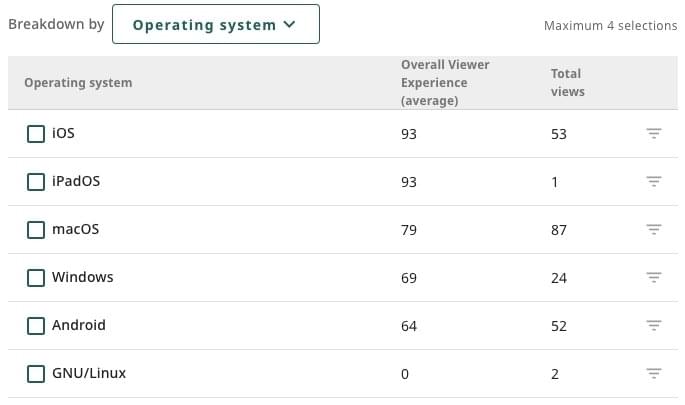Sort by Overall Viewer Experience column header
Viewport: 685px width, 405px height.
tap(443, 83)
